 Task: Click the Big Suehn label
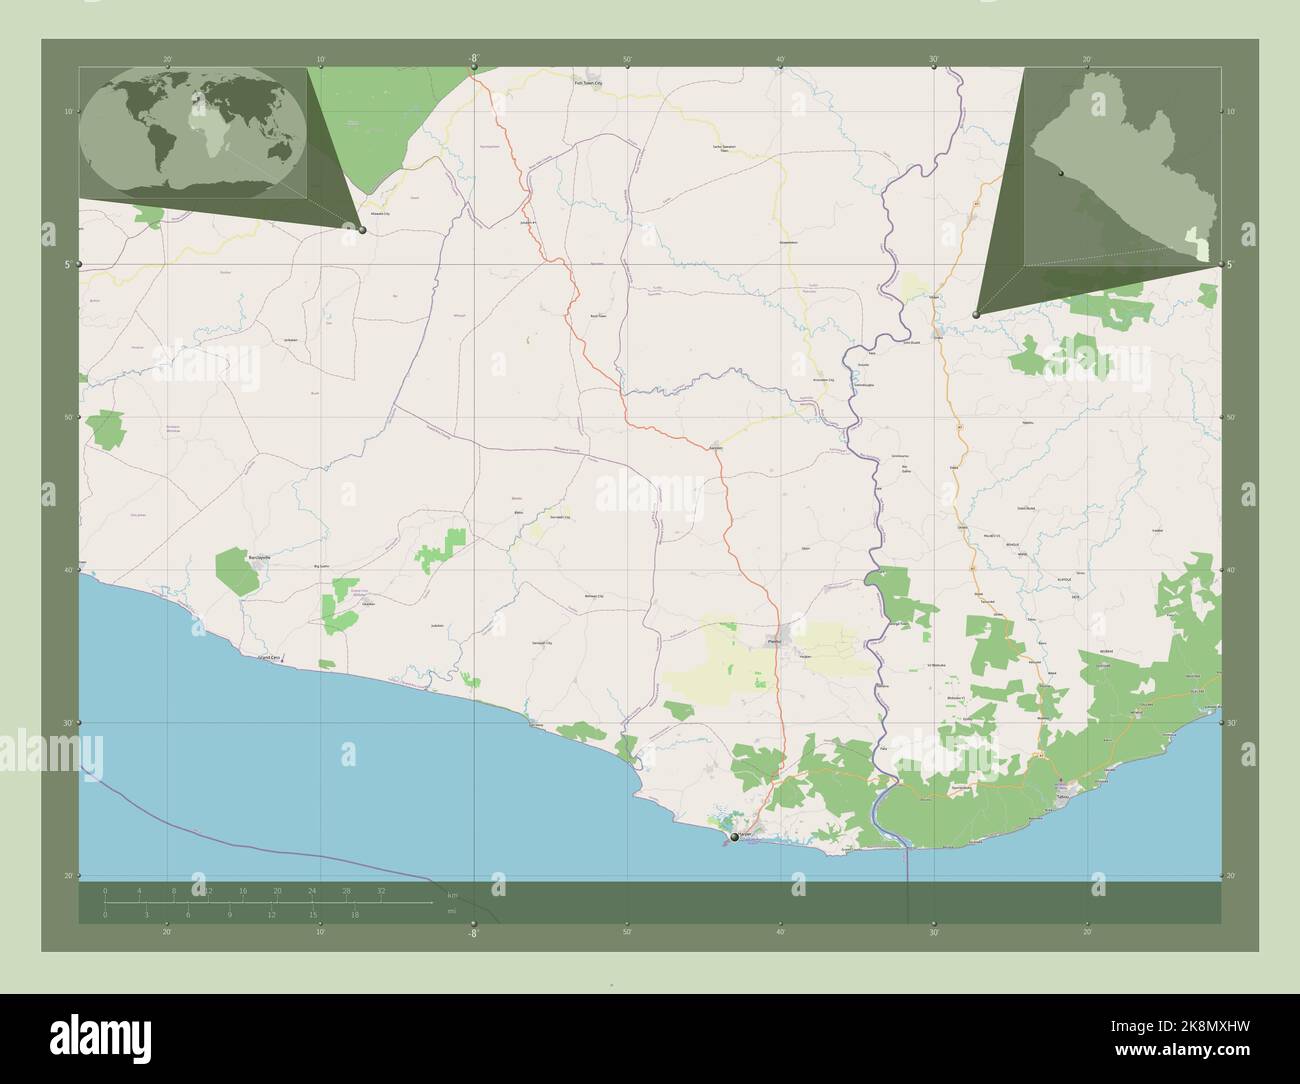(323, 565)
